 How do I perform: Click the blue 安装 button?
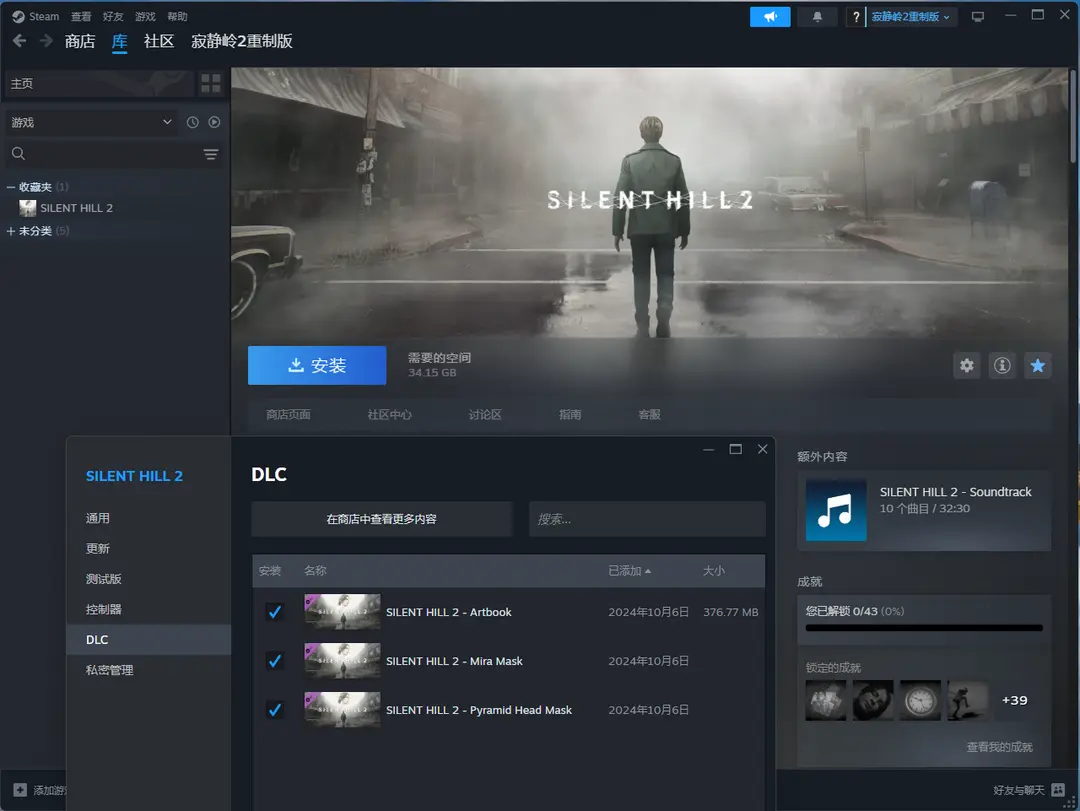pyautogui.click(x=317, y=365)
